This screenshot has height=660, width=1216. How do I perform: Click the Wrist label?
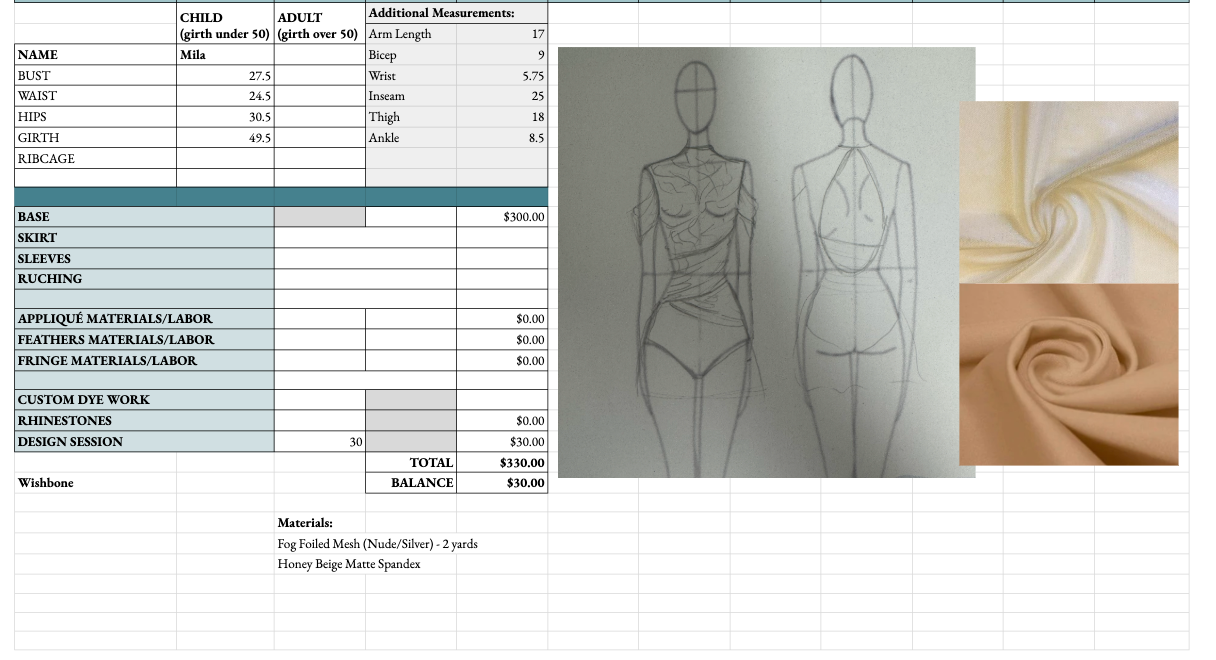tap(411, 76)
